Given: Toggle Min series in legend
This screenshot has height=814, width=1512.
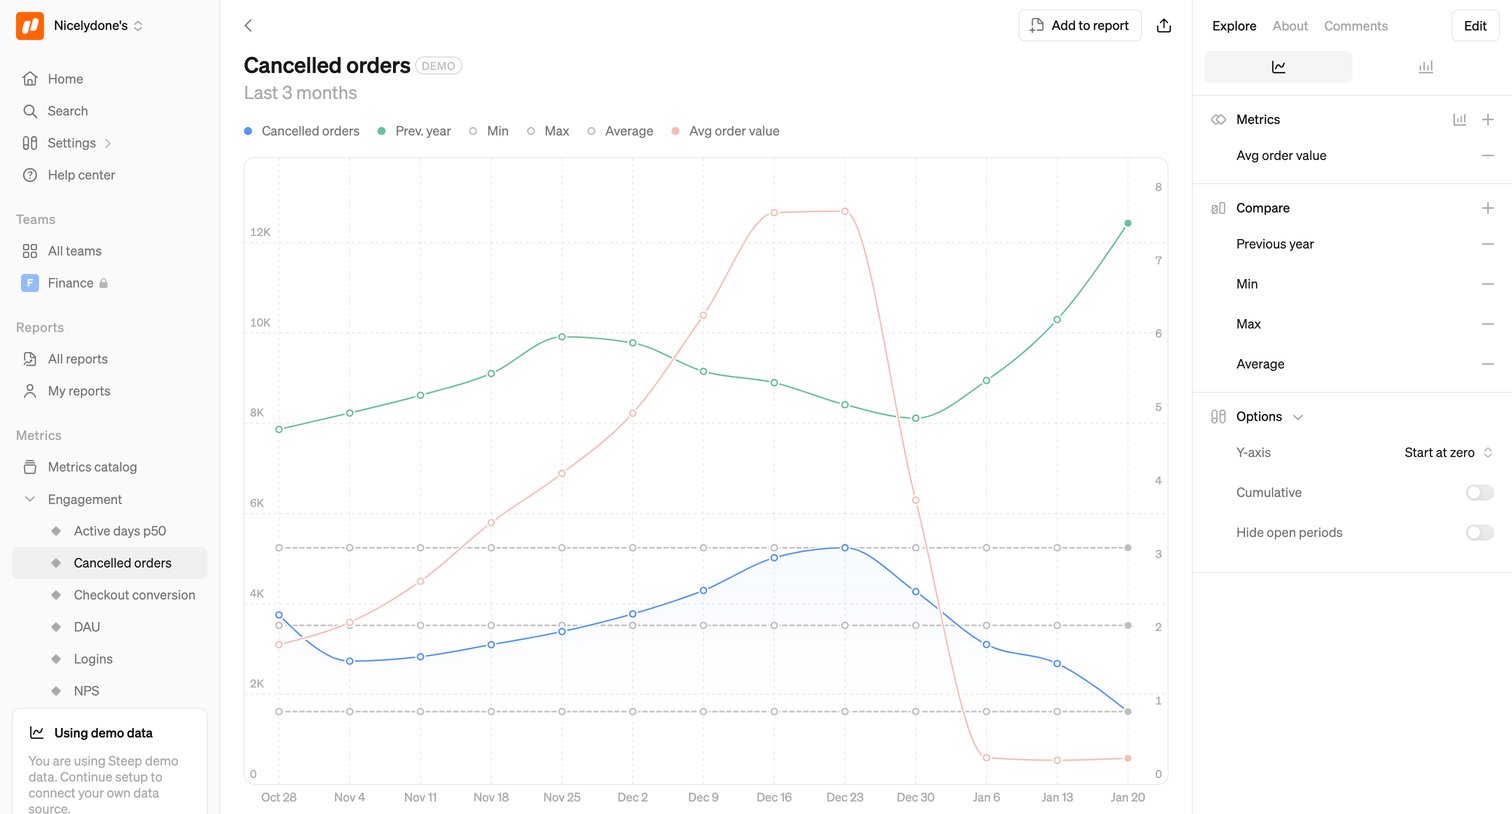Looking at the screenshot, I should point(489,131).
